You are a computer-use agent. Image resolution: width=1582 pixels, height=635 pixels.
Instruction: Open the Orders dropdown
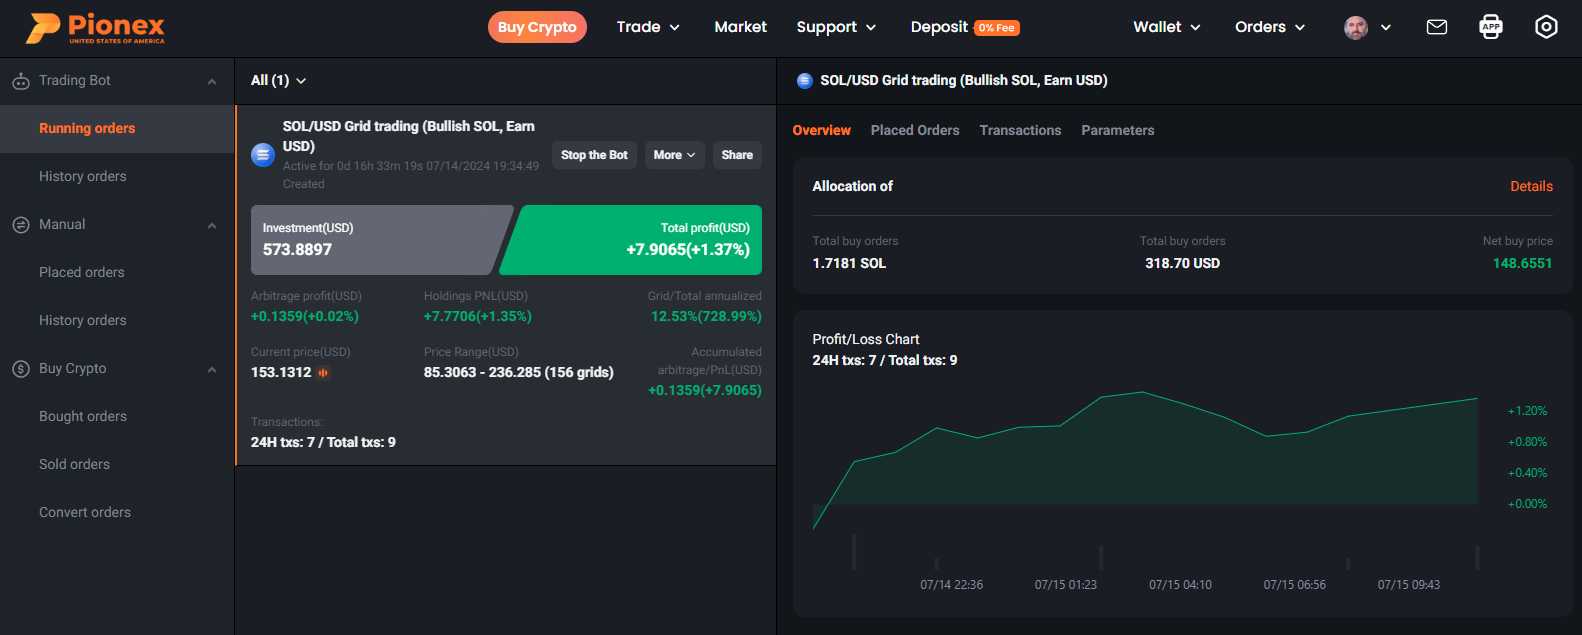point(1270,27)
